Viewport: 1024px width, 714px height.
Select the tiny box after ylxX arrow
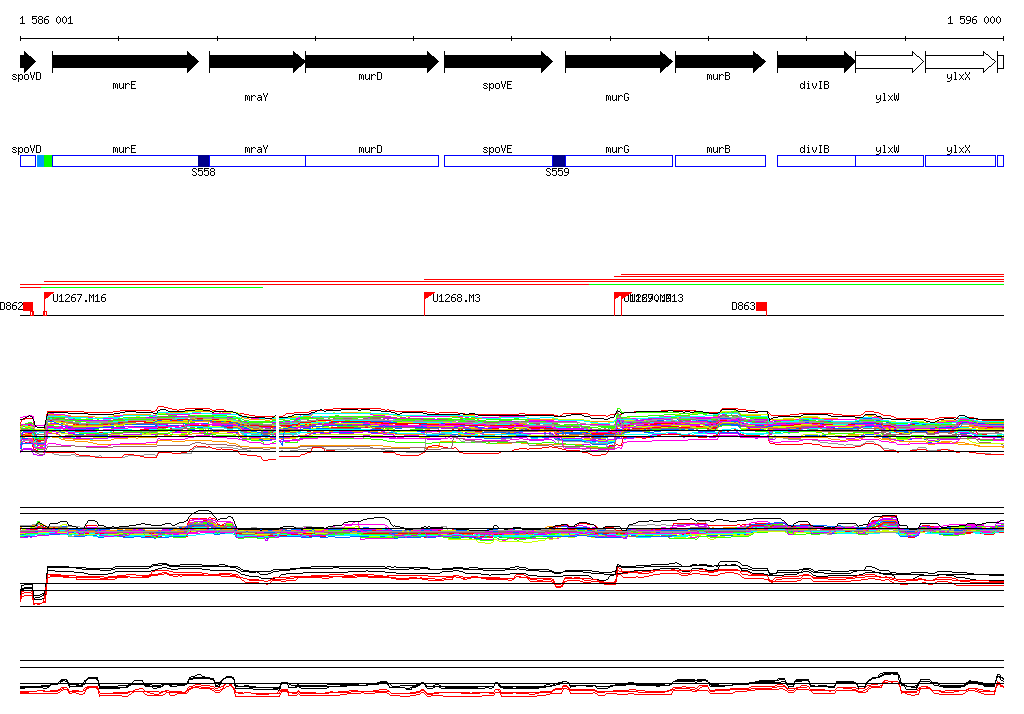(1000, 62)
